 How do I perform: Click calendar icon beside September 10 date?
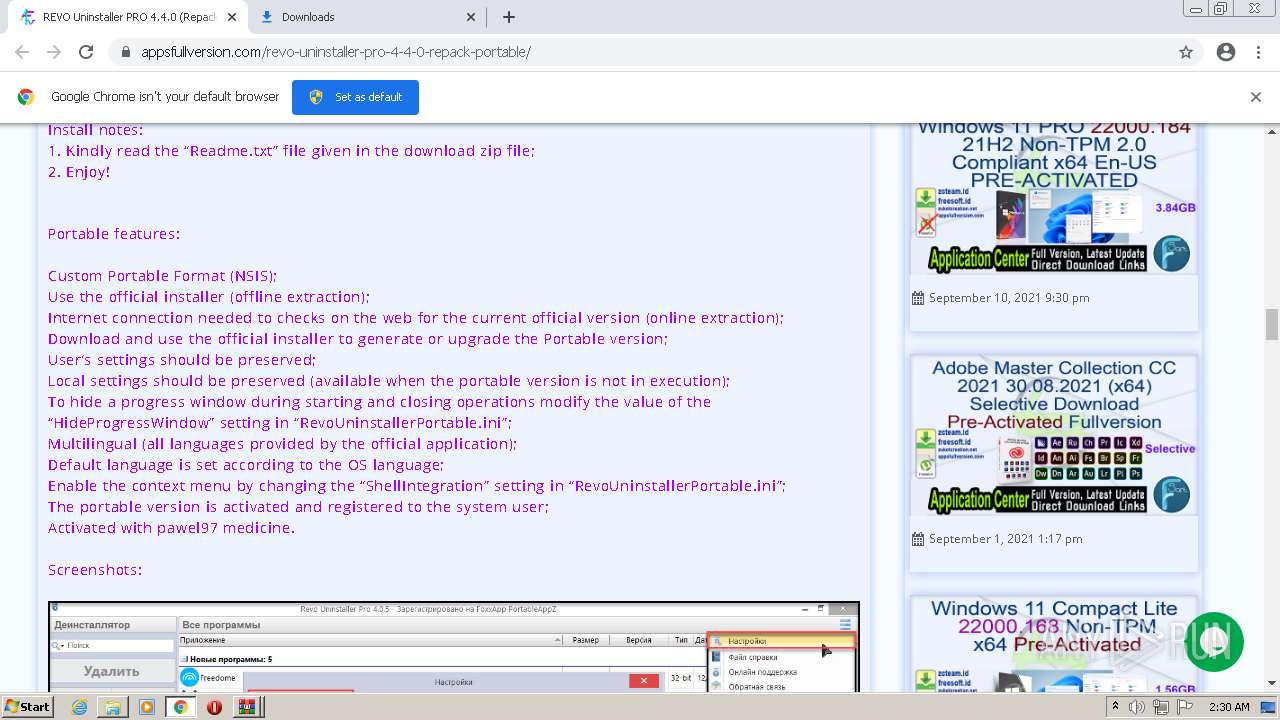(918, 298)
